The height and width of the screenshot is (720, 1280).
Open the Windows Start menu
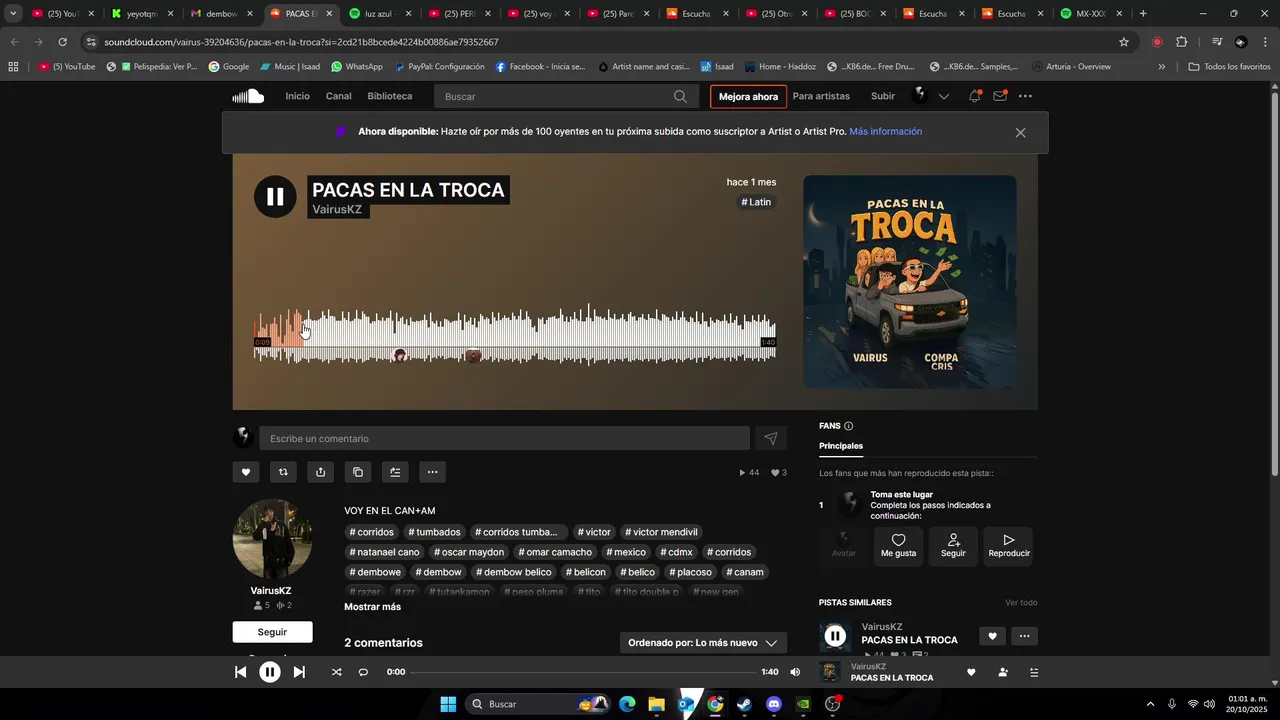448,704
